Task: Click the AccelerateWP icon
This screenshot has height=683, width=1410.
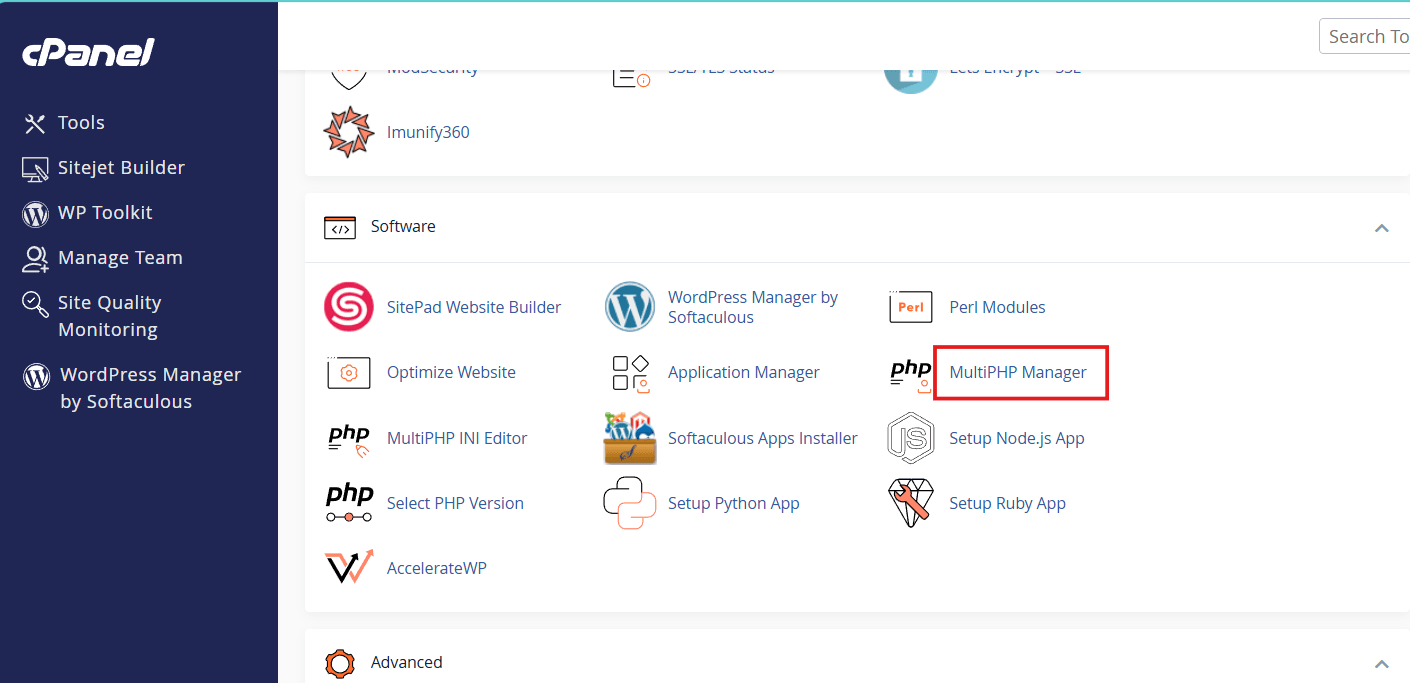Action: (x=348, y=567)
